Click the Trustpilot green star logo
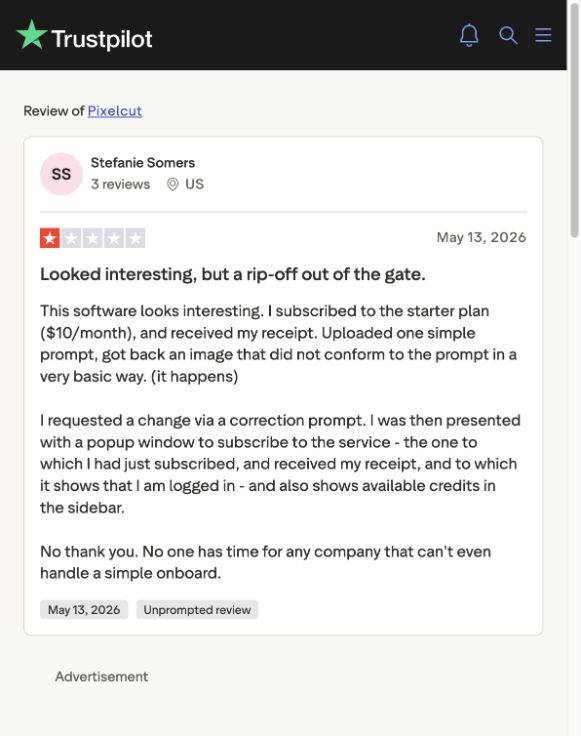The width and height of the screenshot is (581, 736). [x=31, y=35]
